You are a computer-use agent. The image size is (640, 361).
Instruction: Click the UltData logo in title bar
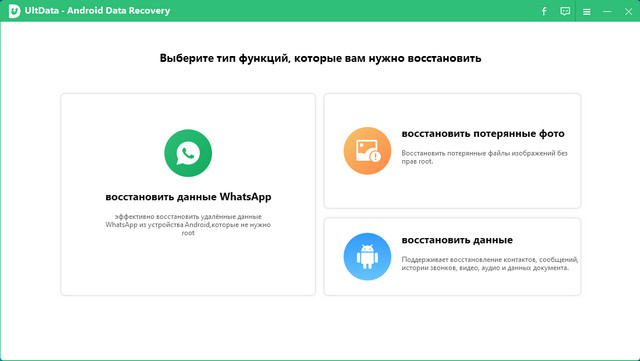14,11
